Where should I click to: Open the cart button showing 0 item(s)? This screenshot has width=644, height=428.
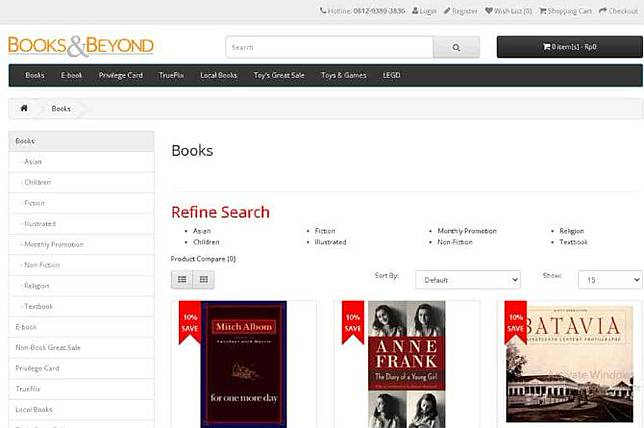click(x=569, y=47)
